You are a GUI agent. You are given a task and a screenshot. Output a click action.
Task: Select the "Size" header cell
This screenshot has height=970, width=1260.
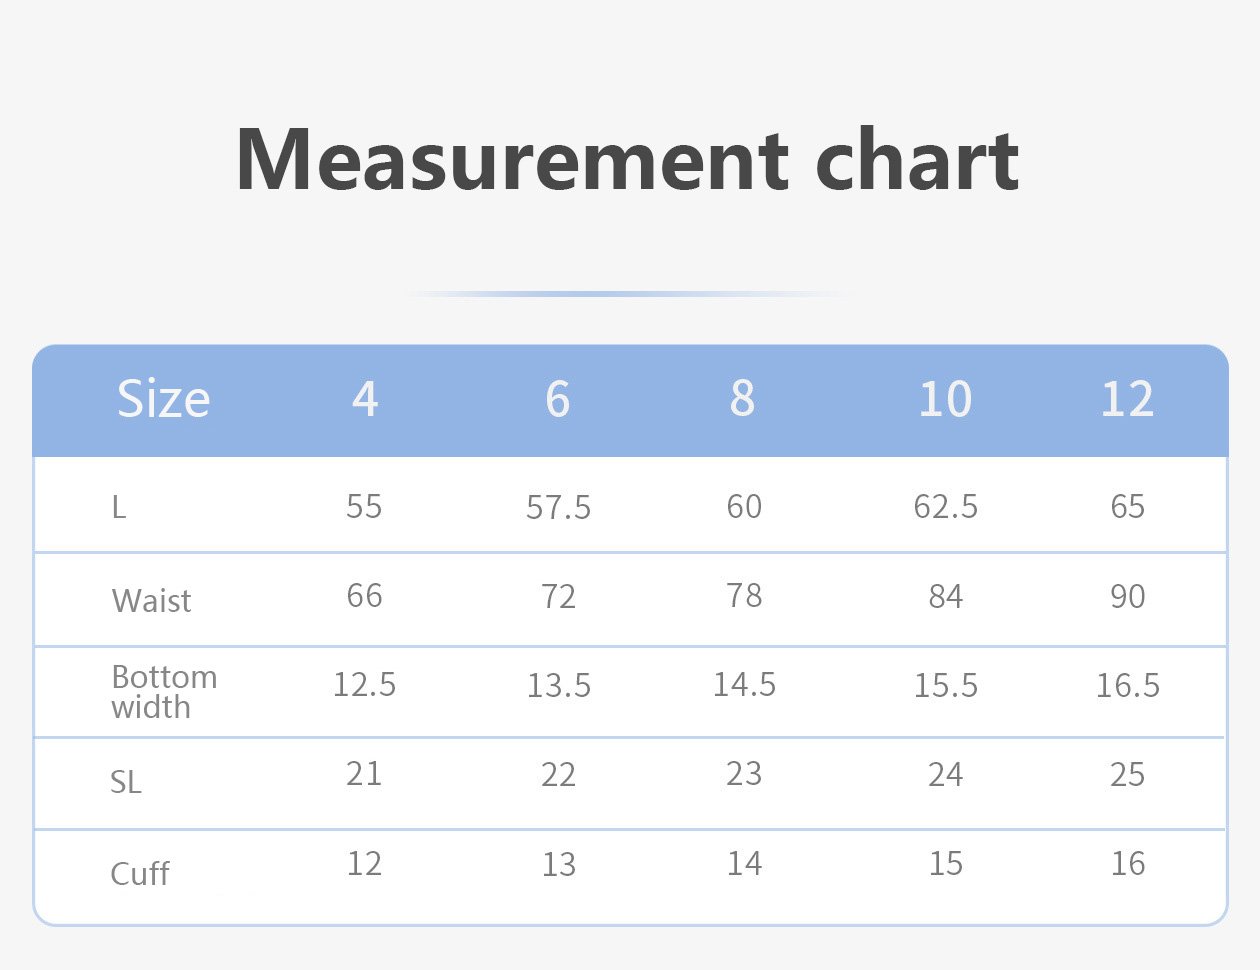click(163, 399)
